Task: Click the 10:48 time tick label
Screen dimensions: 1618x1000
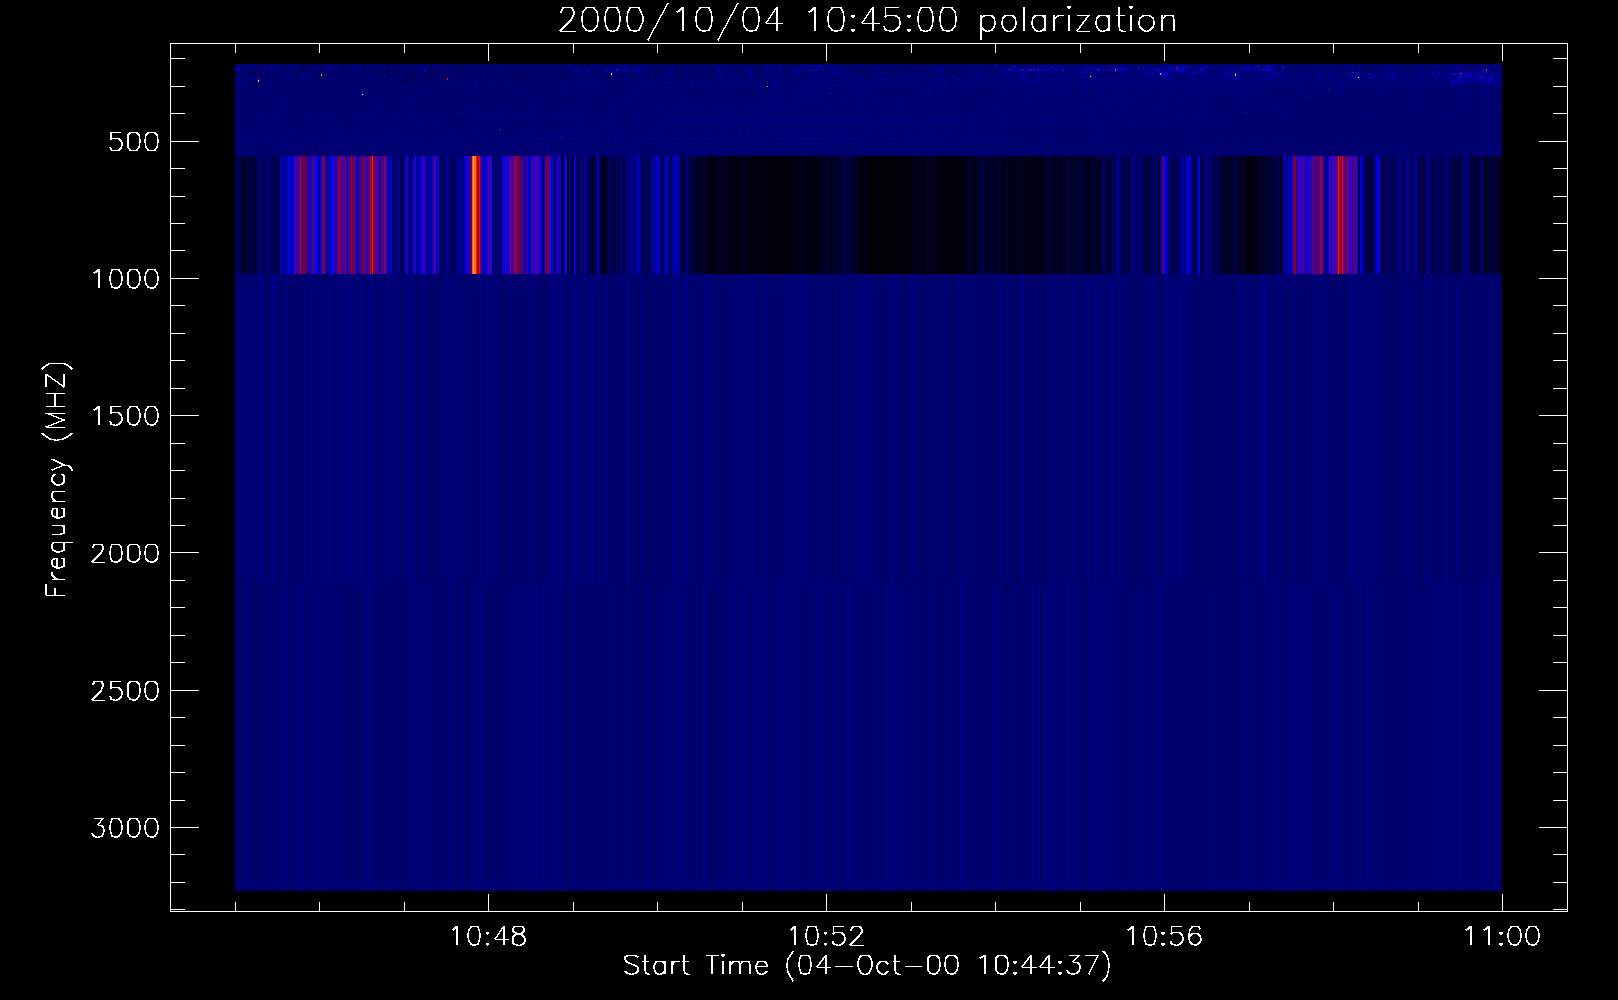Action: click(x=489, y=938)
